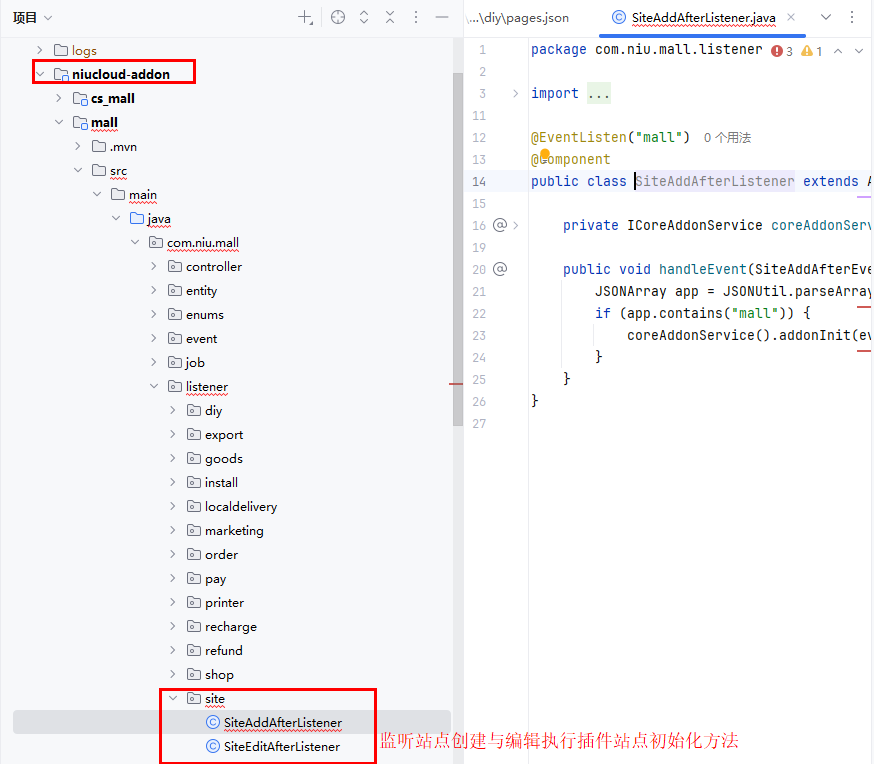Image resolution: width=874 pixels, height=764 pixels.
Task: Close the SiteAddAfterListener.java tab
Action: (792, 17)
